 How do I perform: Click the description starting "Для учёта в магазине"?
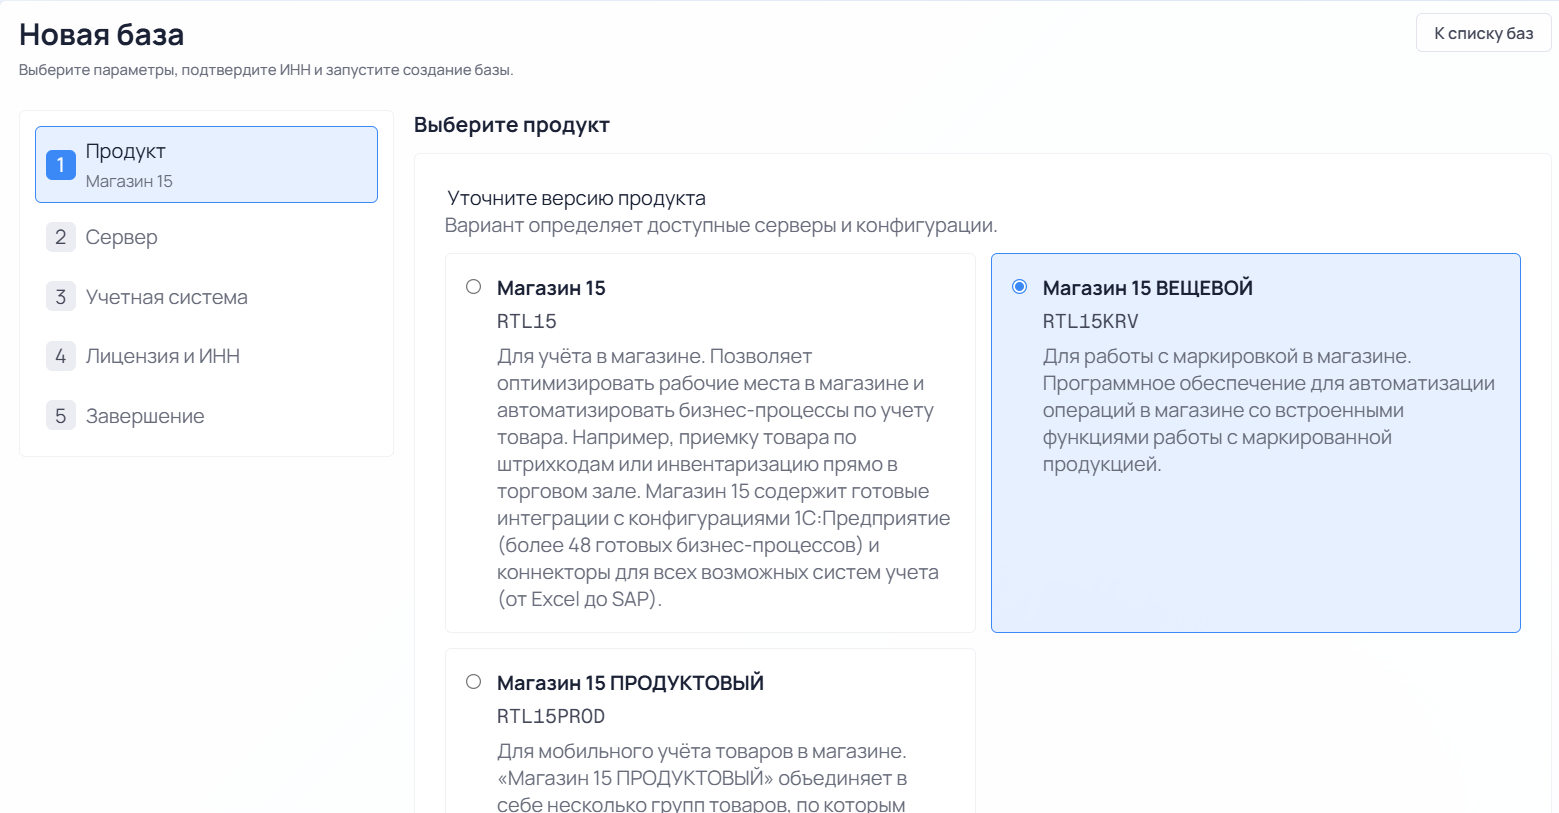coord(724,477)
